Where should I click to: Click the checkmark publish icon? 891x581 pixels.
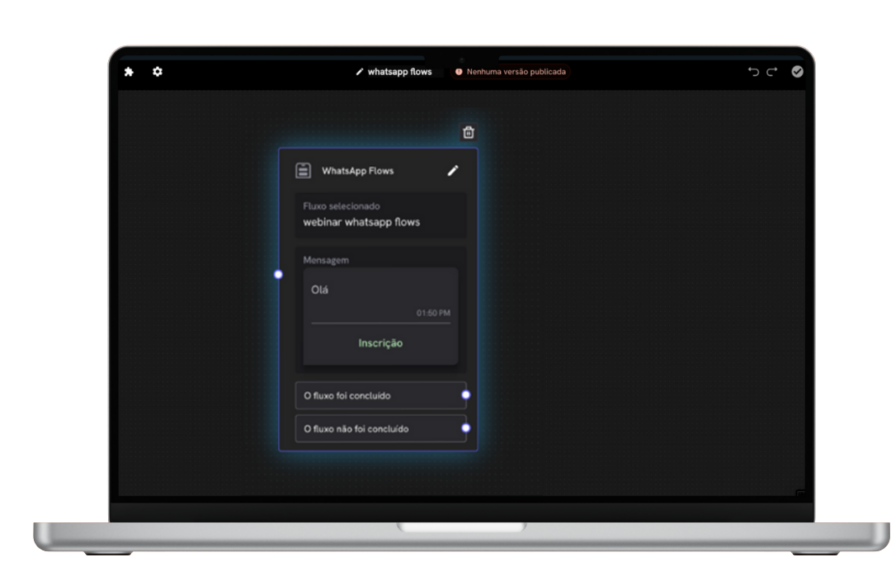click(x=797, y=71)
